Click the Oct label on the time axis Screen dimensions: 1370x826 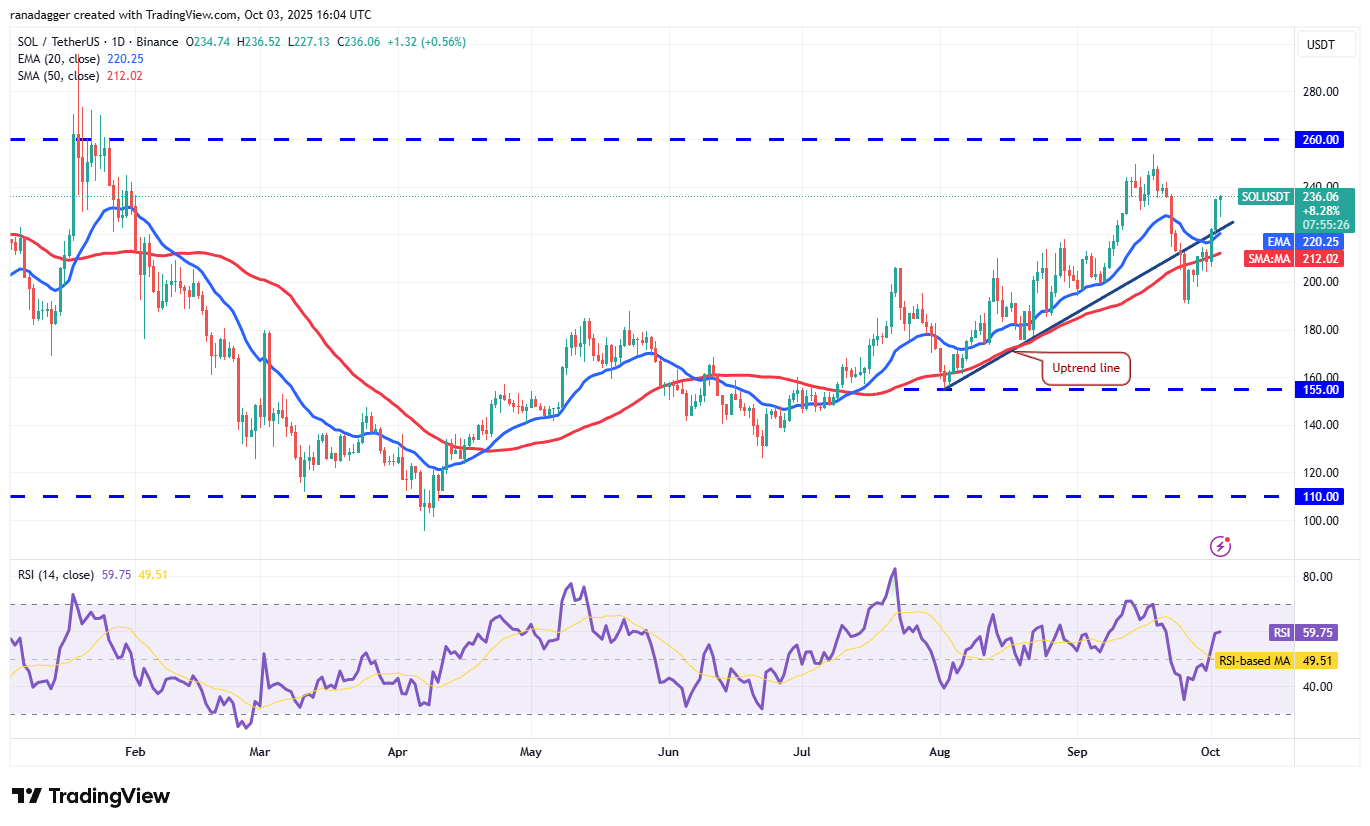(1211, 751)
